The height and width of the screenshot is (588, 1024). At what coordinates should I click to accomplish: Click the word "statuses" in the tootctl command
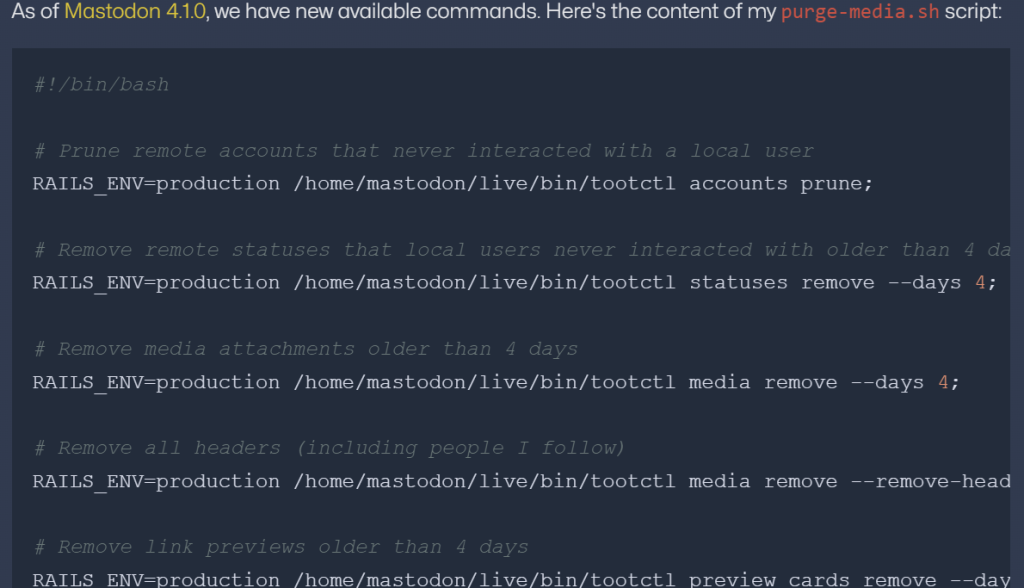click(x=738, y=283)
